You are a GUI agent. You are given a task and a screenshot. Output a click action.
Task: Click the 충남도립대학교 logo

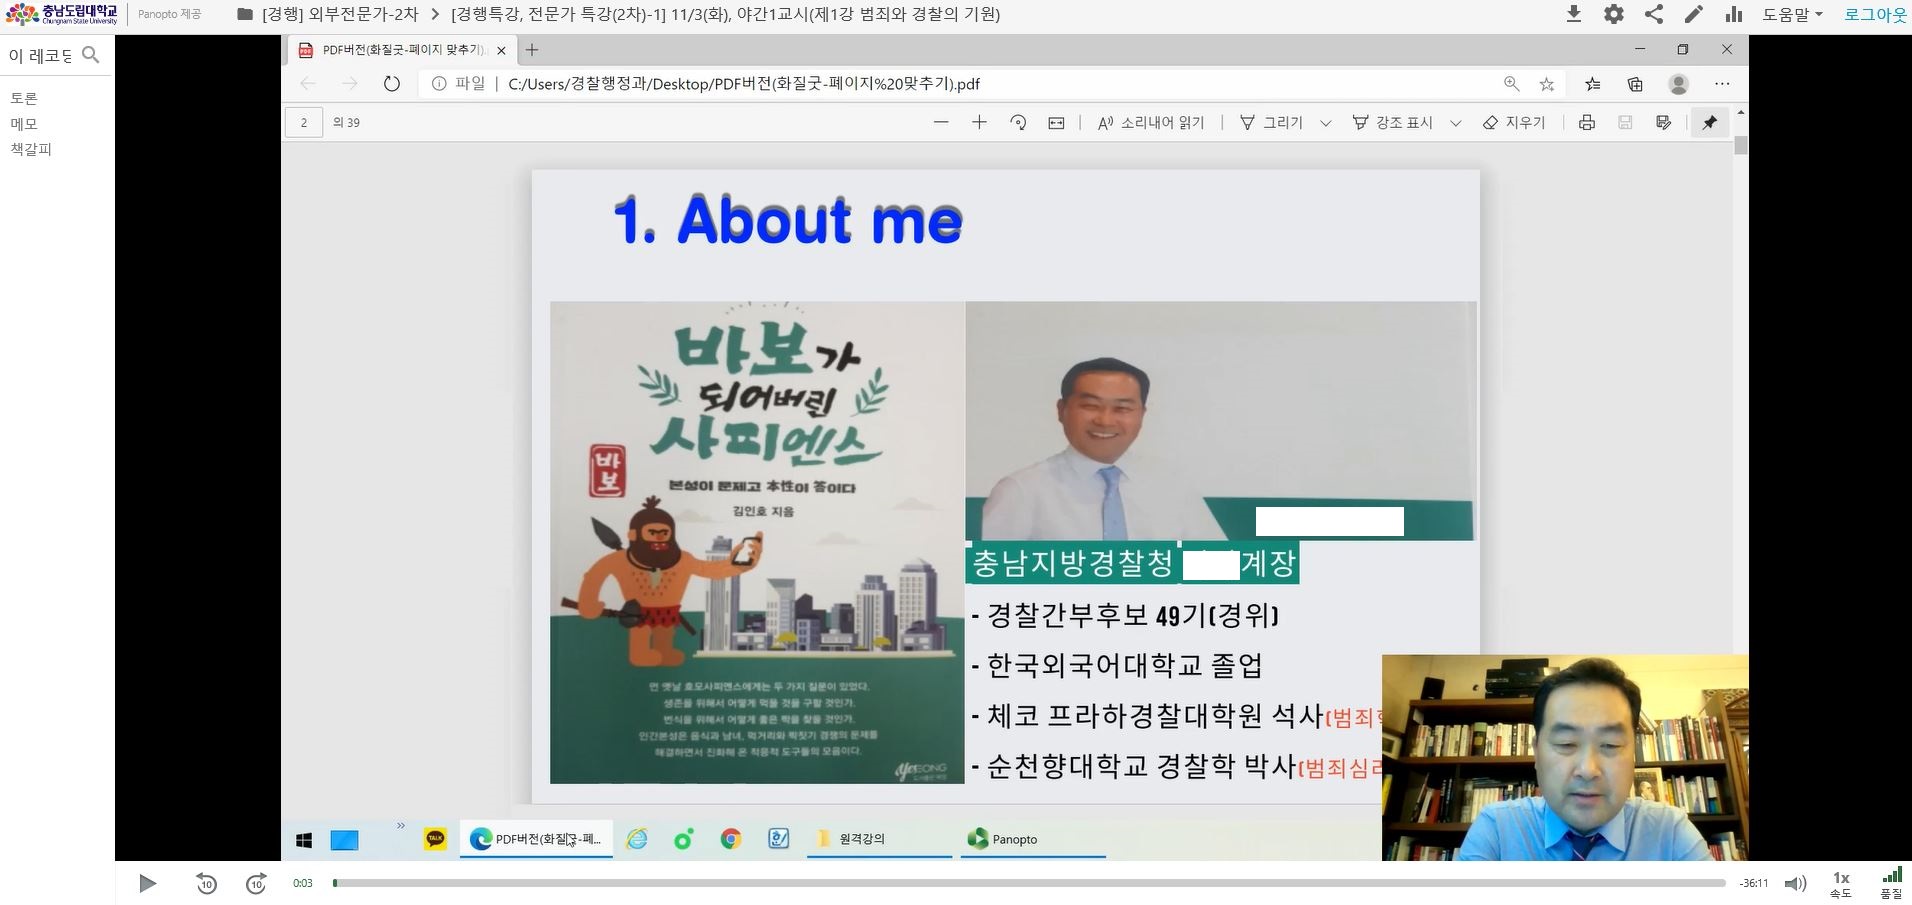click(x=62, y=14)
